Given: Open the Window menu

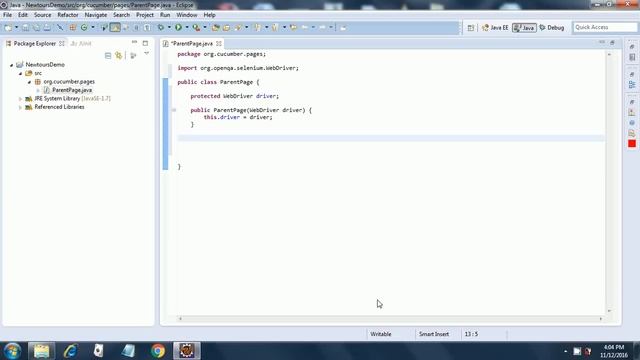Looking at the screenshot, I should (x=187, y=15).
